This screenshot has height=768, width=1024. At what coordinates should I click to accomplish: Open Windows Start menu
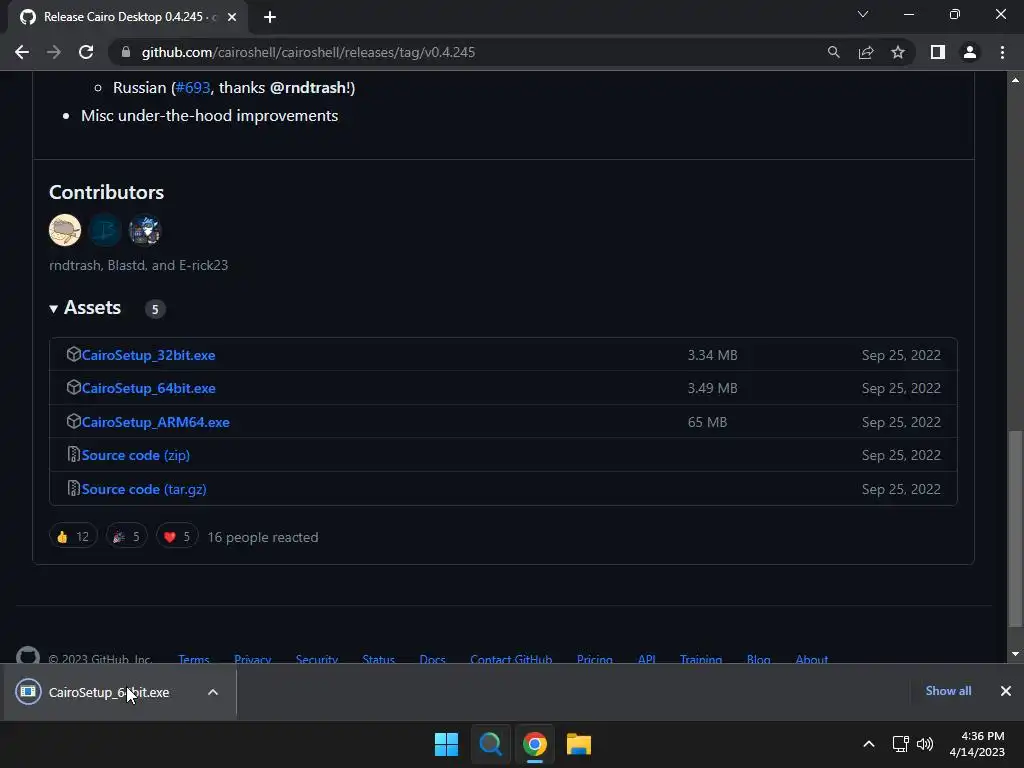pos(447,744)
